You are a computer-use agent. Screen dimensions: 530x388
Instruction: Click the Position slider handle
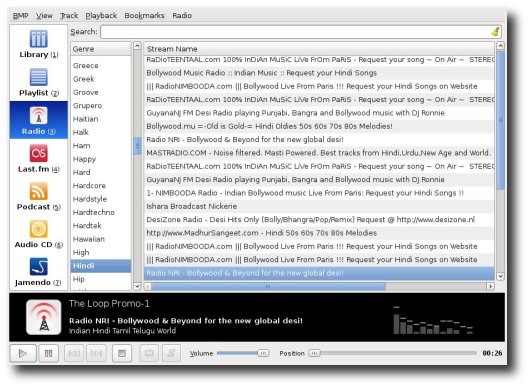point(314,353)
